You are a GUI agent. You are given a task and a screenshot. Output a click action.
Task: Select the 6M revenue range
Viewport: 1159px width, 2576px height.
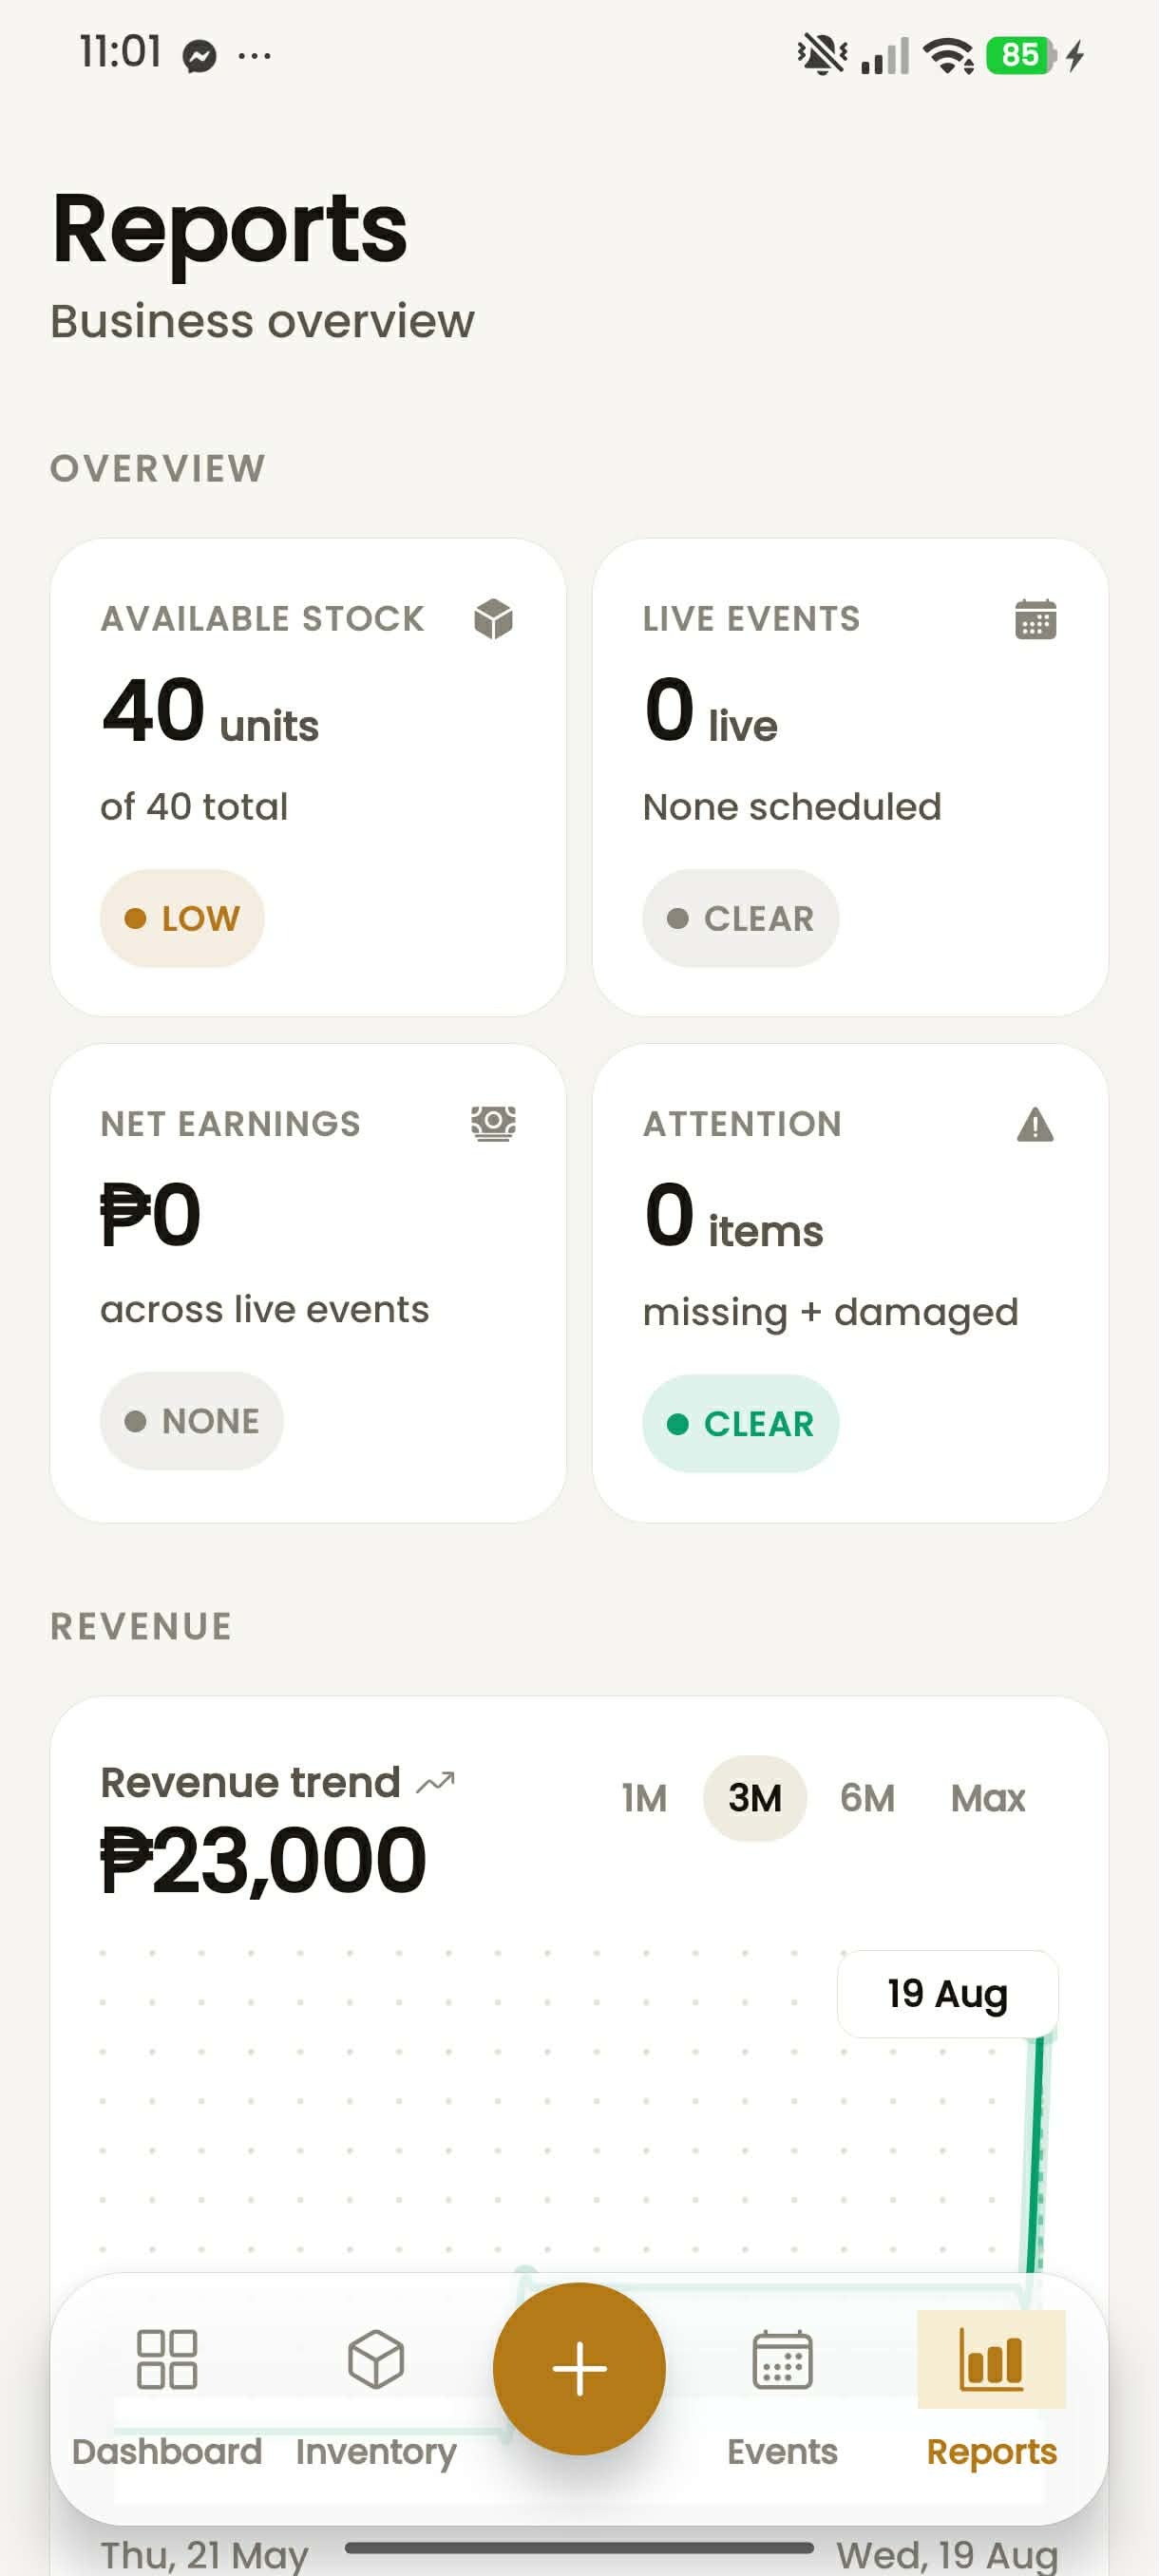click(867, 1798)
